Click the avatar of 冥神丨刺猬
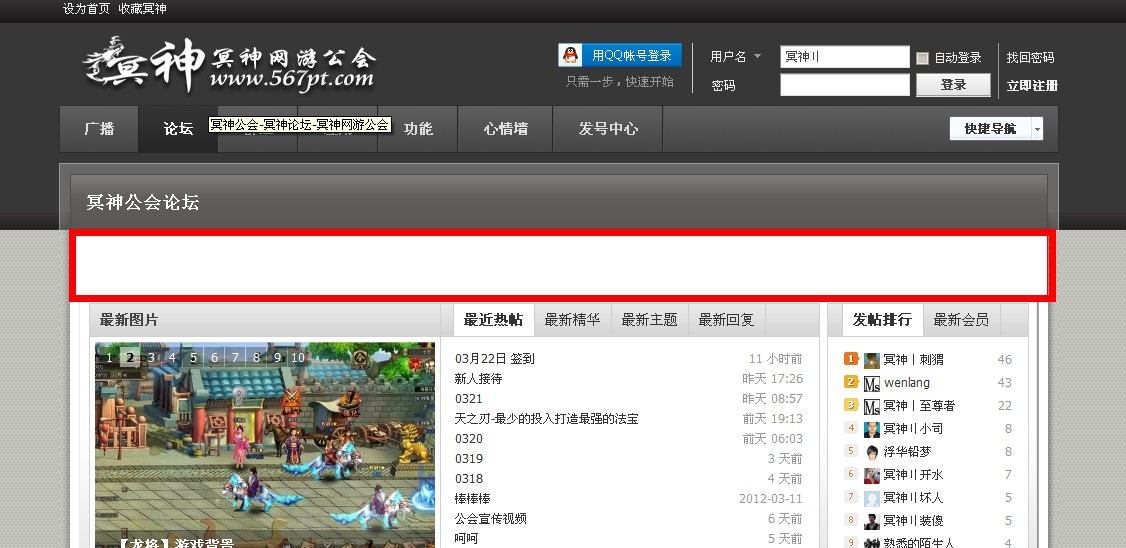 [x=871, y=360]
